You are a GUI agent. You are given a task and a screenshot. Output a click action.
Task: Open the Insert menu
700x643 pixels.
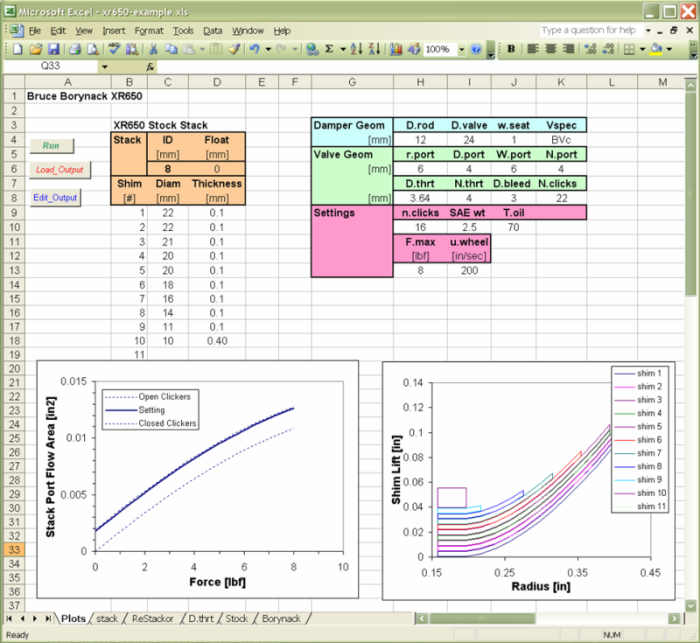114,31
